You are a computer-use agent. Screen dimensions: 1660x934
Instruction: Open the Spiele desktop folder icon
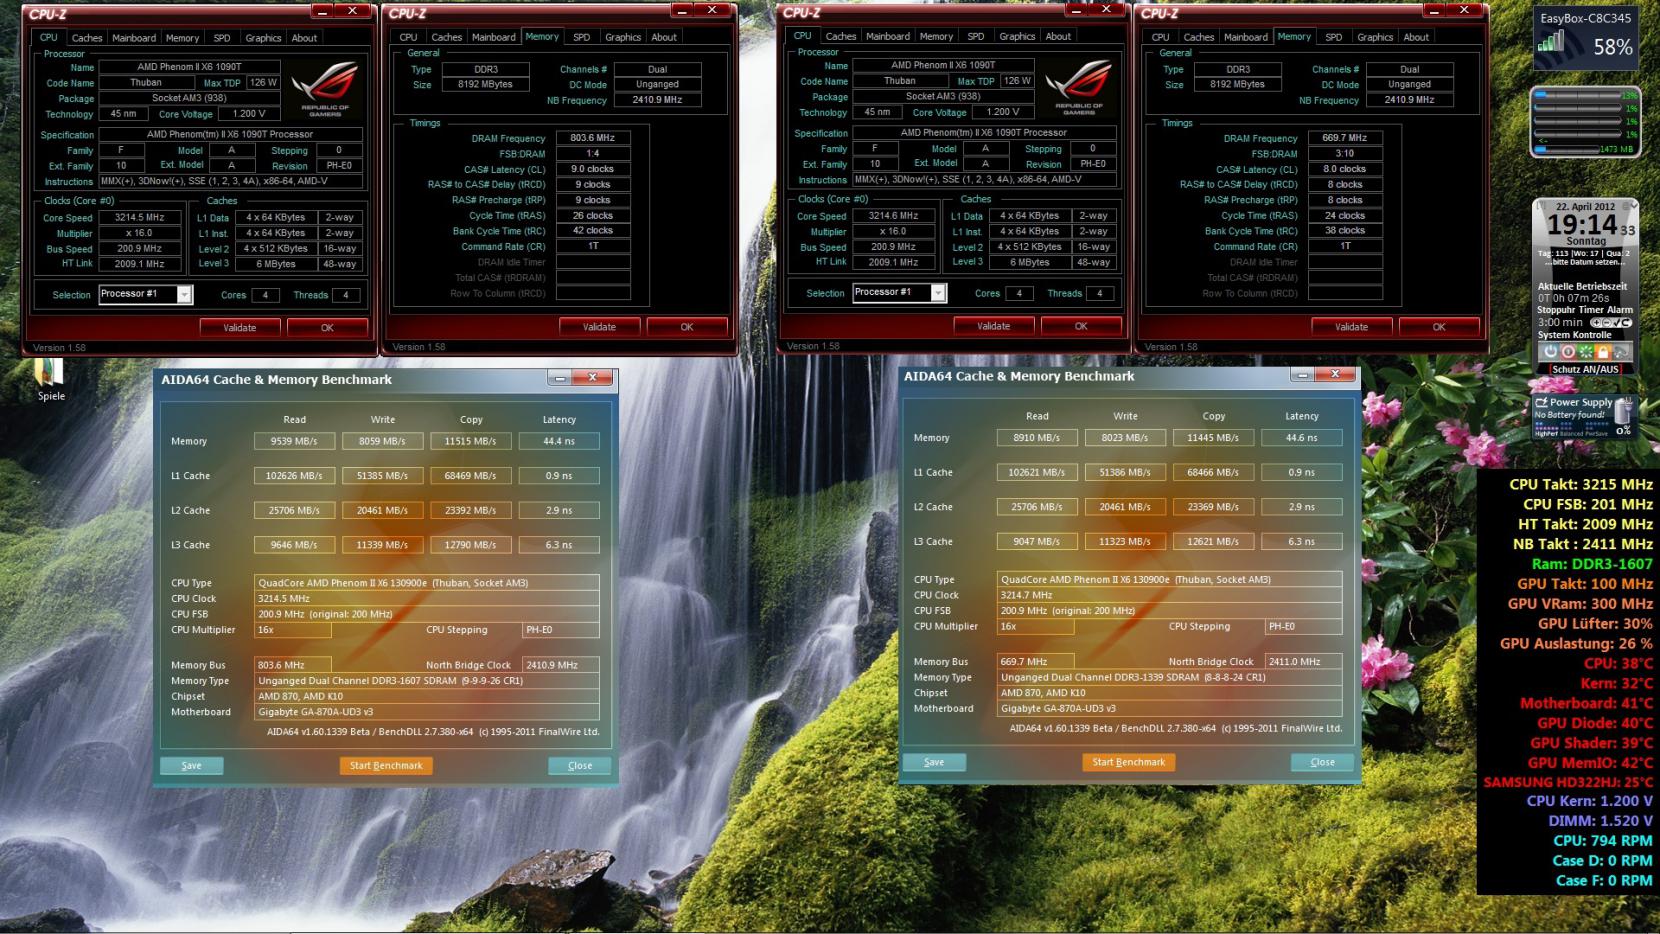click(50, 377)
